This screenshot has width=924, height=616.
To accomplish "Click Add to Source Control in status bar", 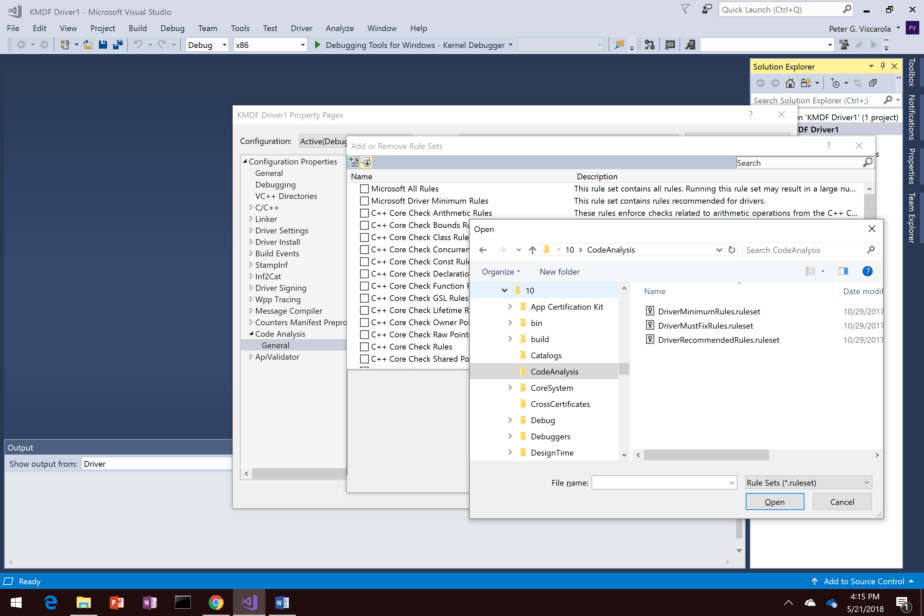I will click(x=862, y=581).
